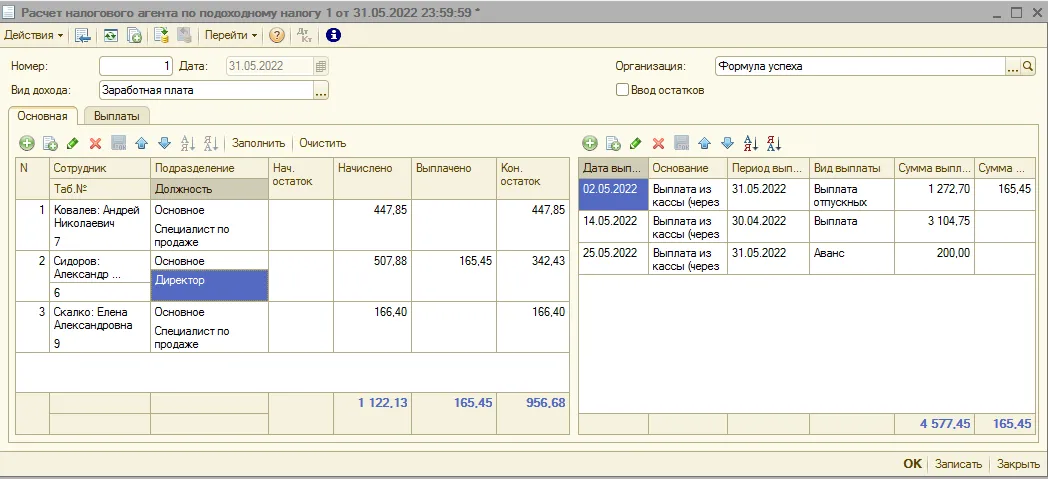The image size is (1048, 479).
Task: Select employee Сидоров: Александр cell
Action: pyautogui.click(x=100, y=268)
